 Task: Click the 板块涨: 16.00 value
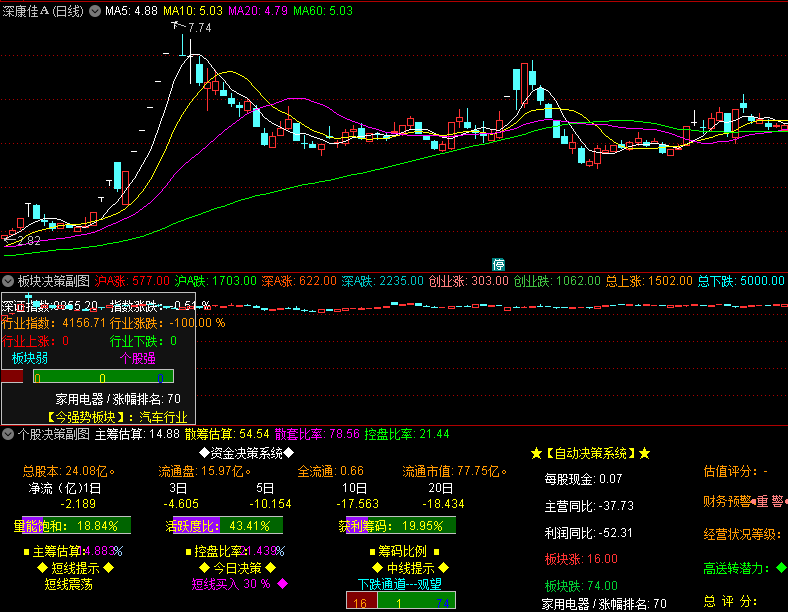581,559
